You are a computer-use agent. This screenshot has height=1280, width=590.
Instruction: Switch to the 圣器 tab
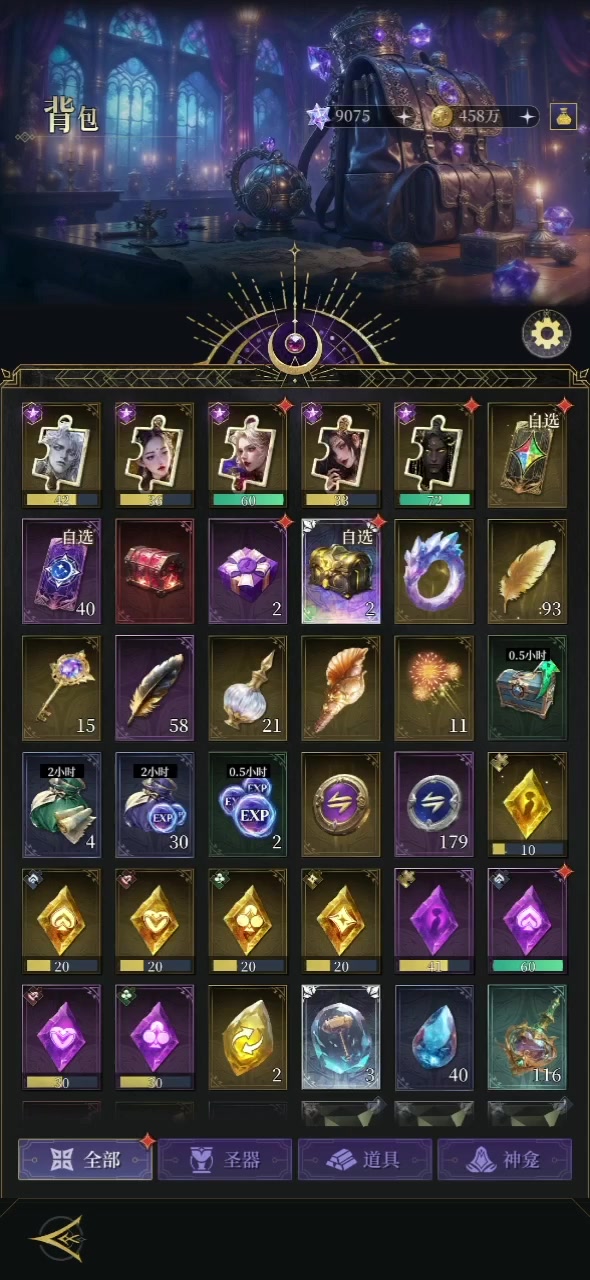[225, 1159]
